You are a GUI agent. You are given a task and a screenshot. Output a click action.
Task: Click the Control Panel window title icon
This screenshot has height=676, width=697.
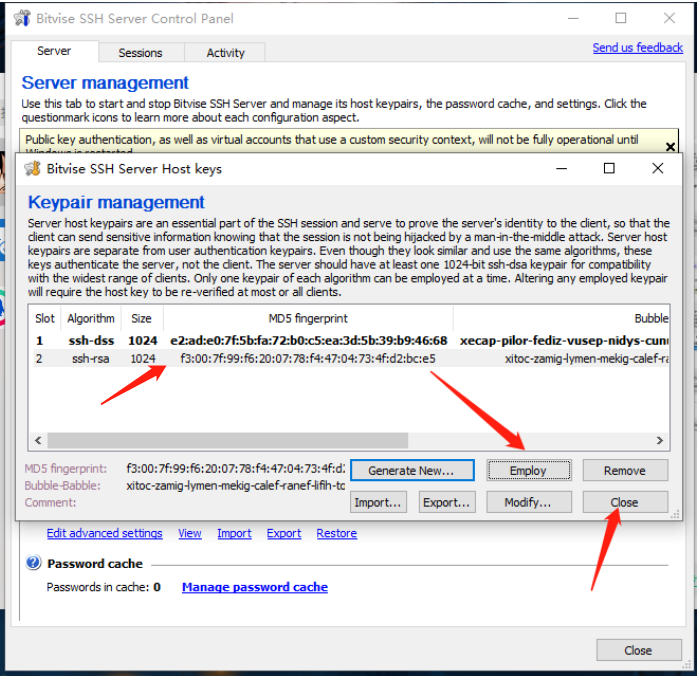coord(22,18)
